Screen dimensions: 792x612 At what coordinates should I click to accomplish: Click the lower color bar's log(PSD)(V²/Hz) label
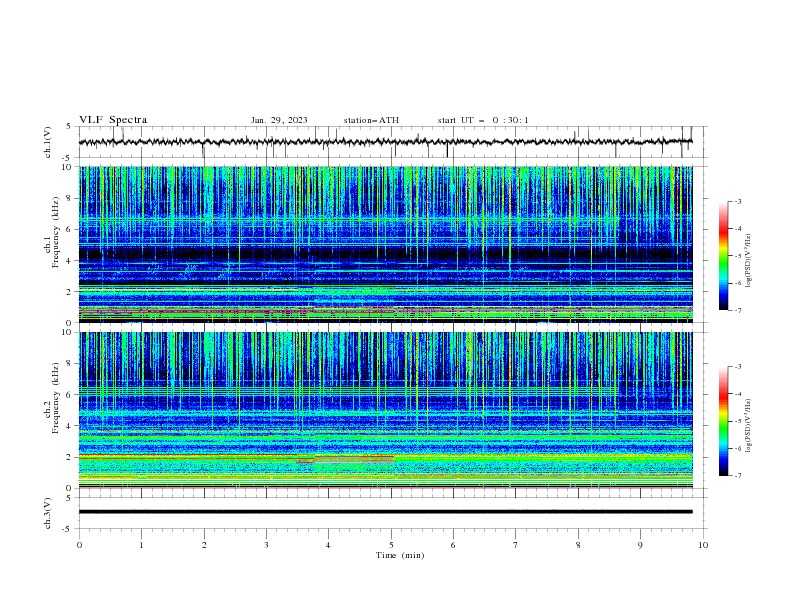pyautogui.click(x=749, y=426)
